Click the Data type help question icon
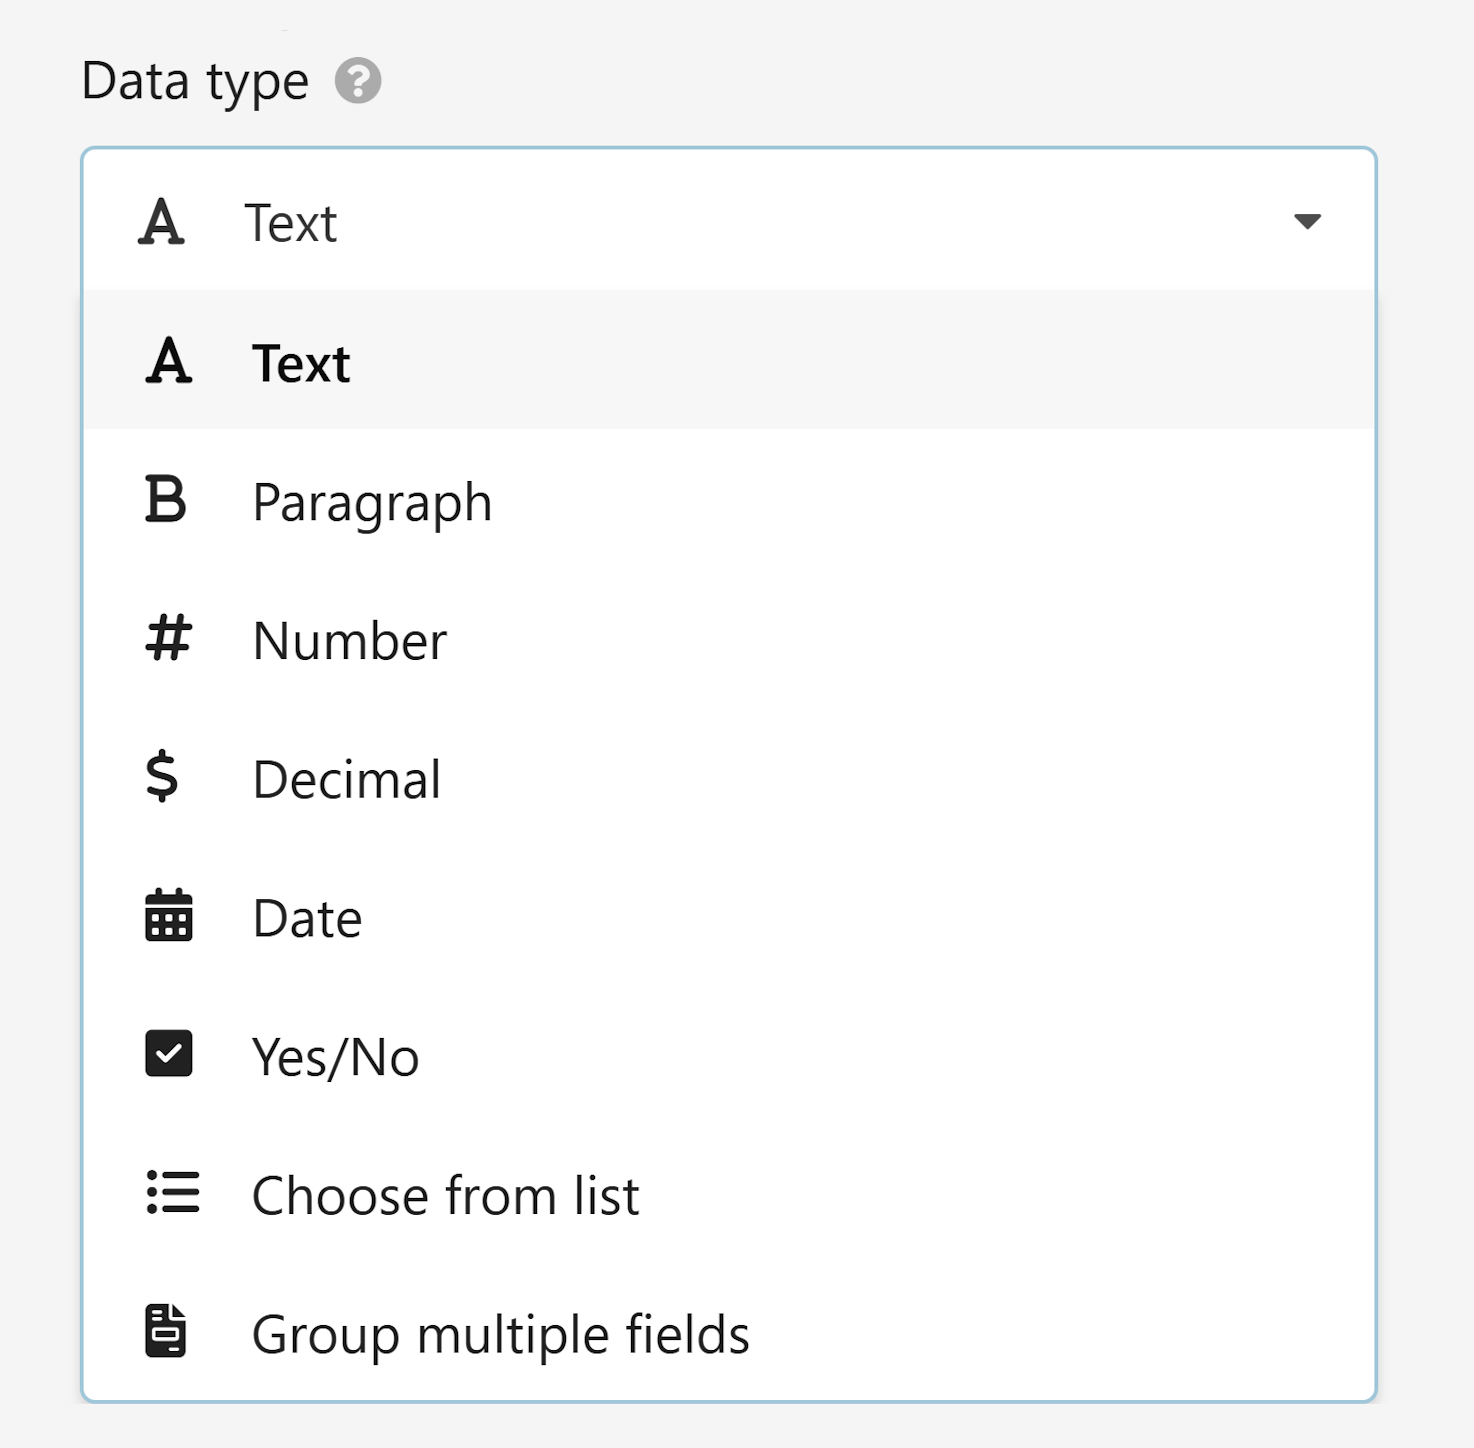Image resolution: width=1474 pixels, height=1448 pixels. [x=358, y=81]
